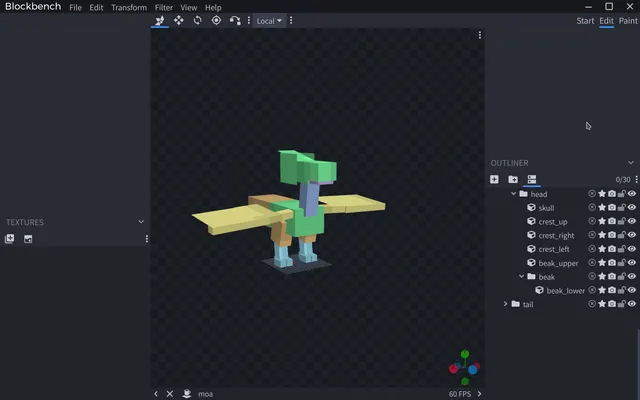Open the Filter menu
Screen dimensions: 640x400
164,7
